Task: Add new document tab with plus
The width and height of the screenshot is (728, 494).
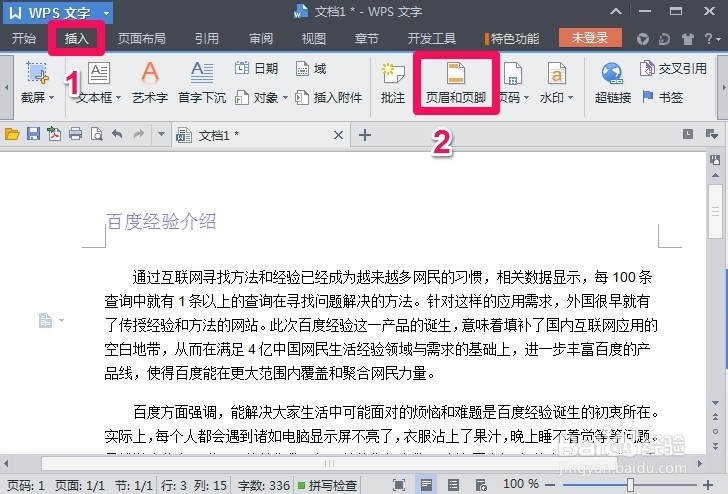Action: point(365,135)
